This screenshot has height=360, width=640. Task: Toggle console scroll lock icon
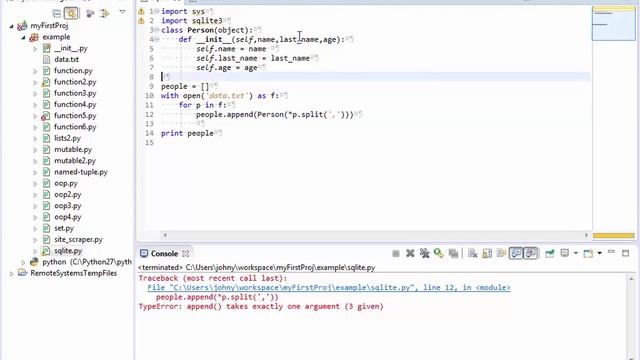[487, 254]
